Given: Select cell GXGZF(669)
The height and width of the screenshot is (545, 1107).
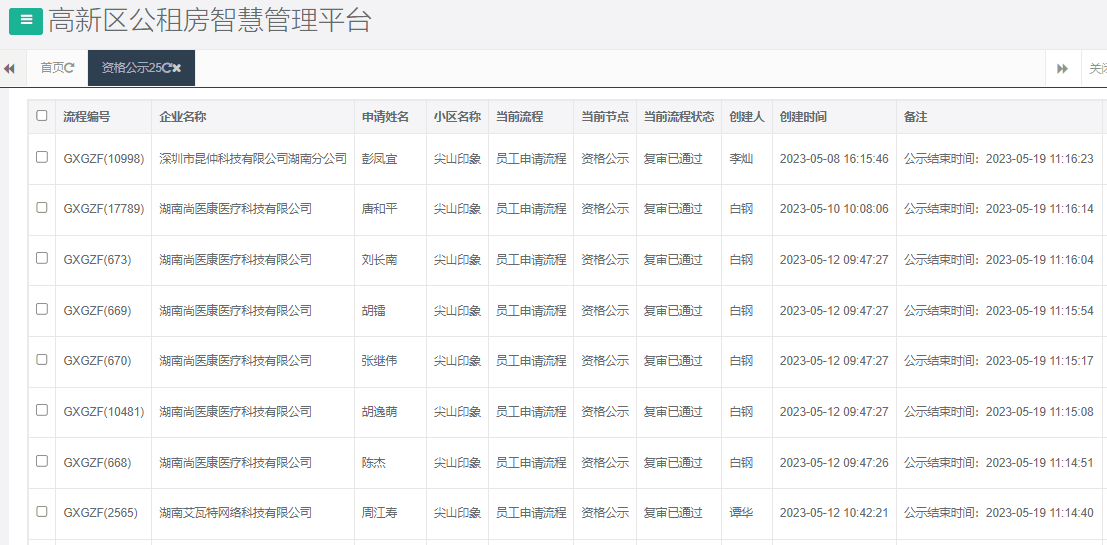Looking at the screenshot, I should tap(97, 311).
